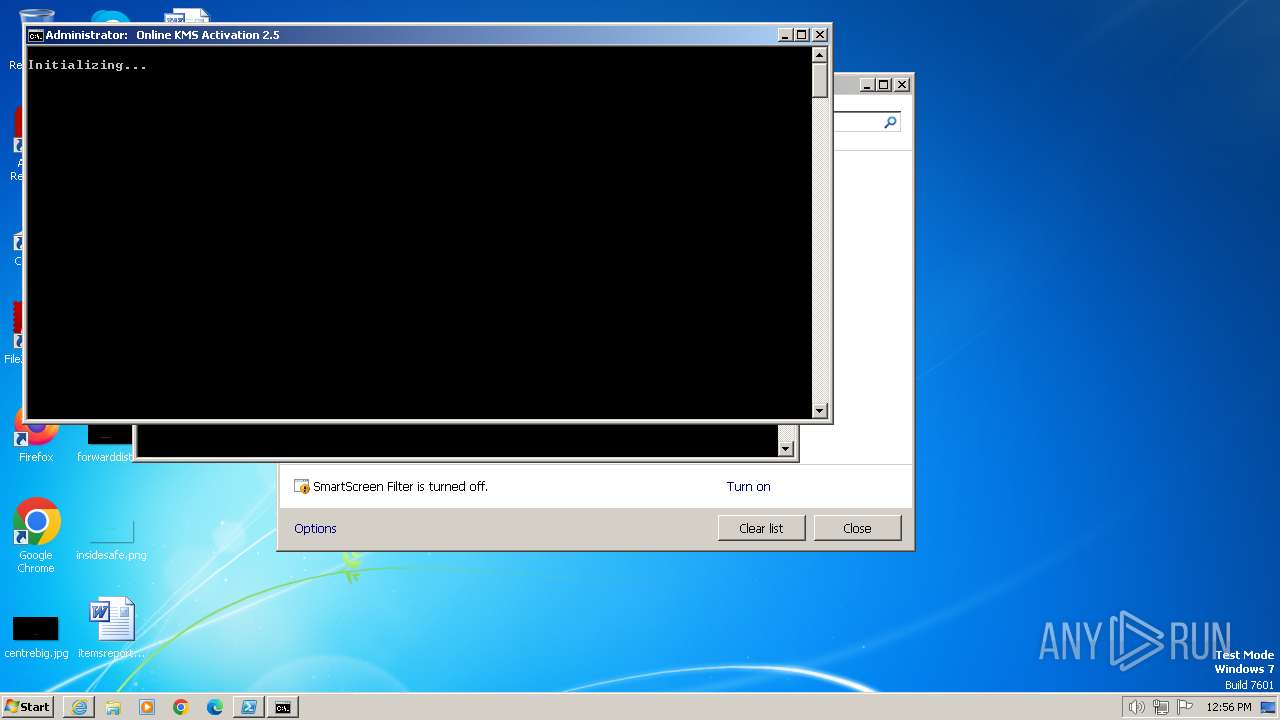Click the 'Initializing...' console text

pyautogui.click(x=87, y=65)
